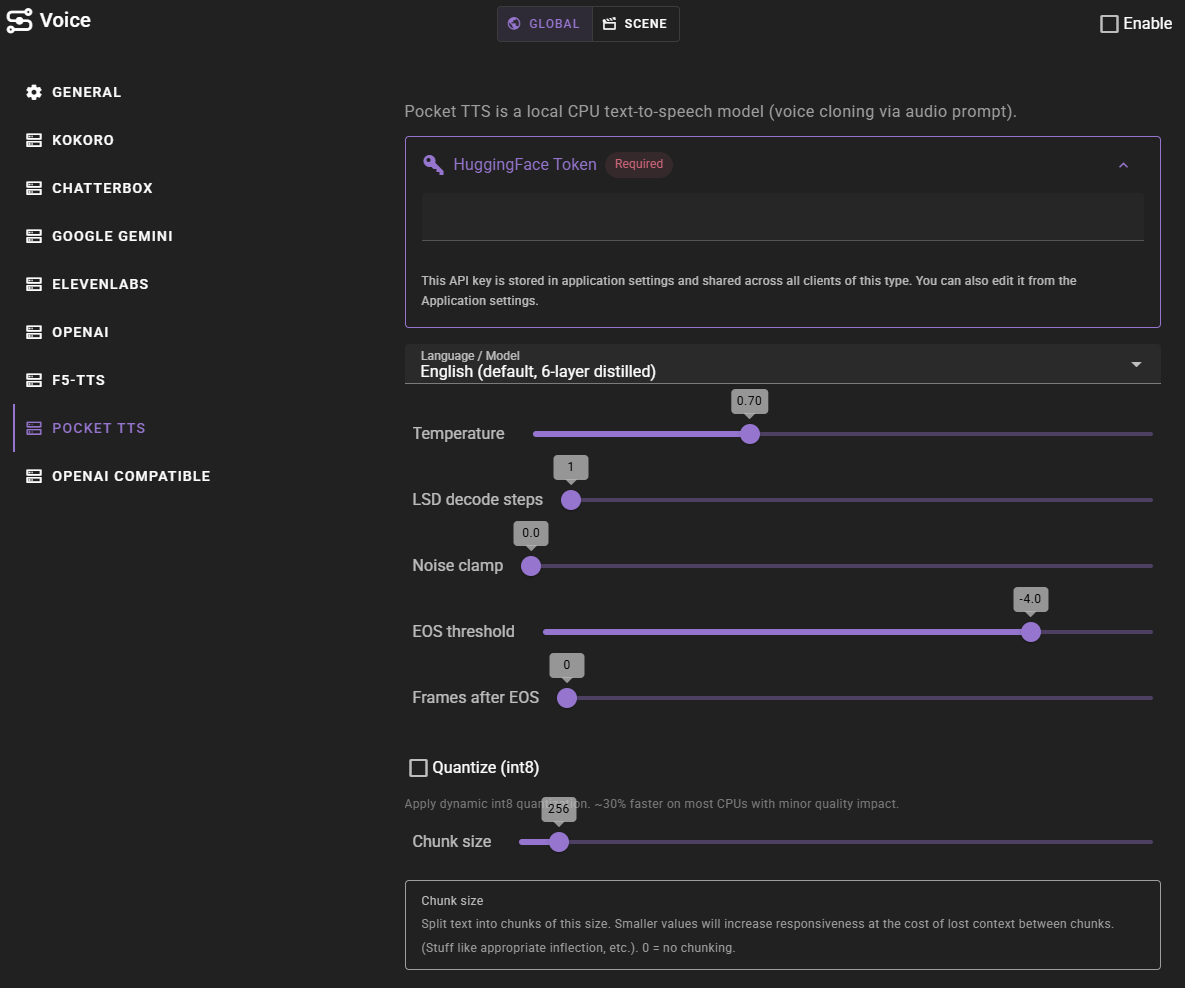
Task: Click the Temperature 0.70 value bubble
Action: pyautogui.click(x=750, y=401)
